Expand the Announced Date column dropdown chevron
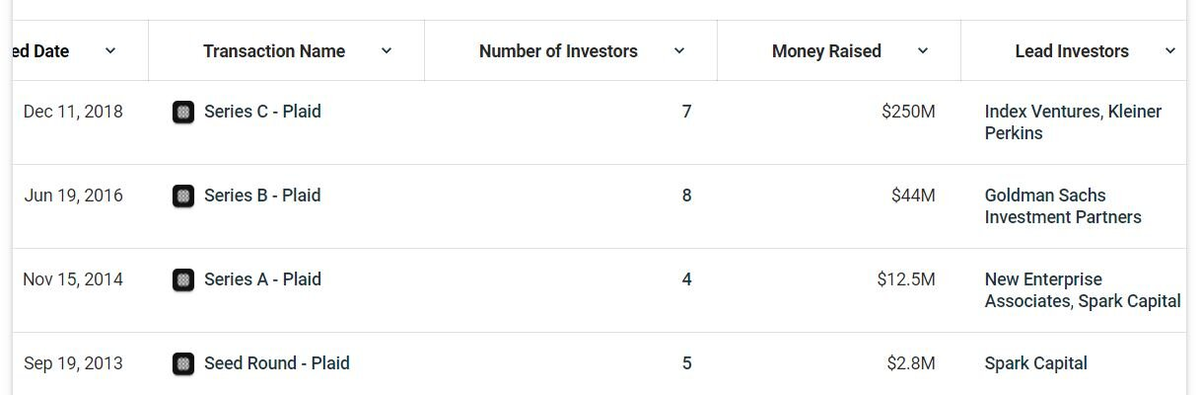The width and height of the screenshot is (1200, 395). pyautogui.click(x=110, y=52)
